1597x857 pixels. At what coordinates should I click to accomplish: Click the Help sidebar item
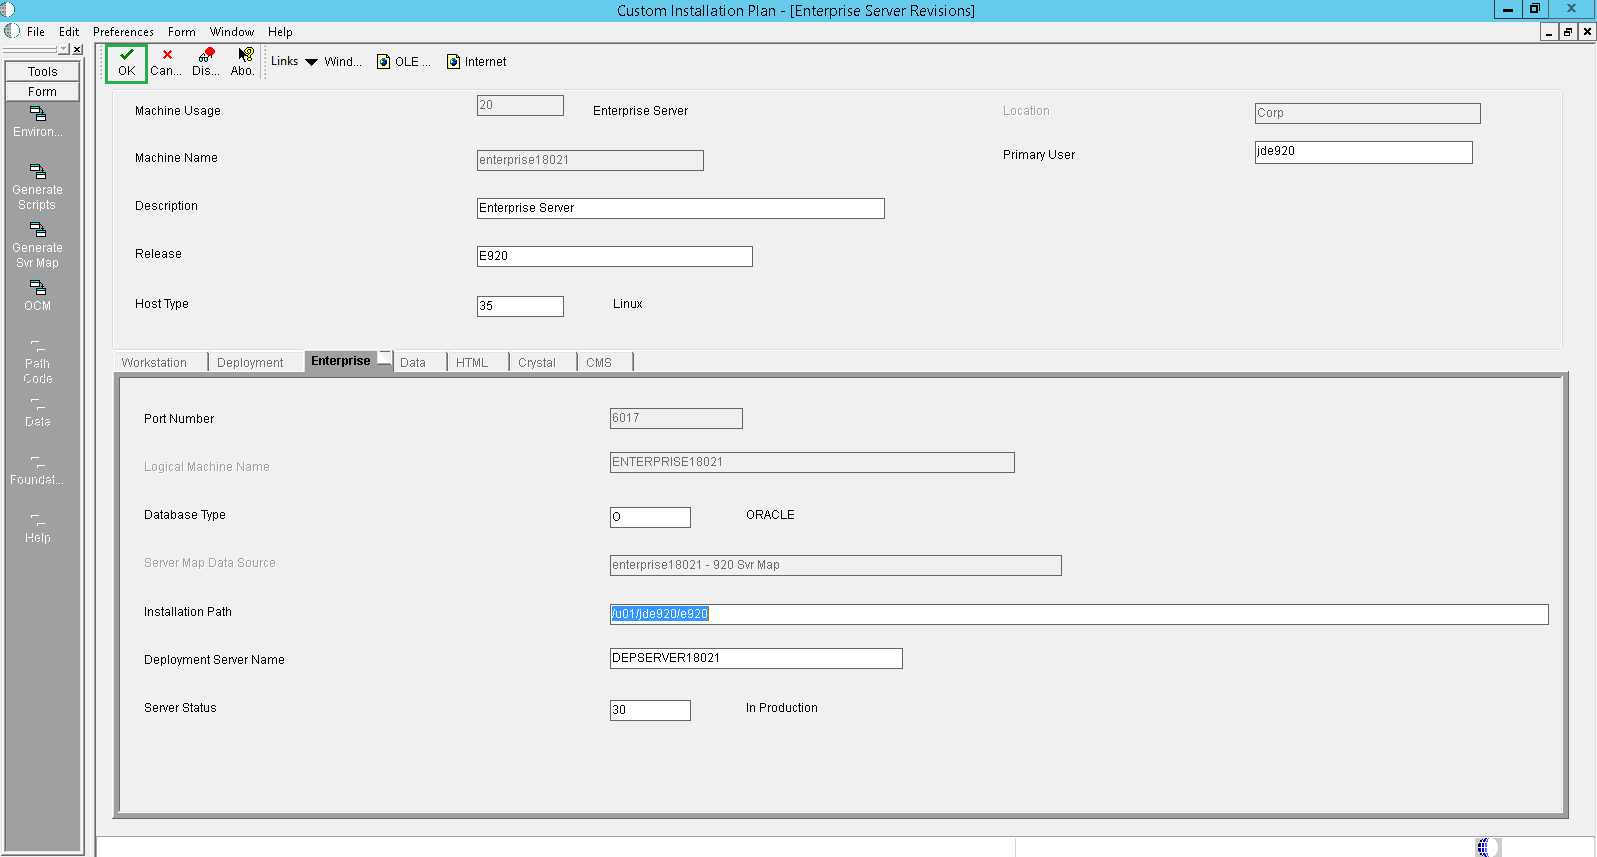(x=38, y=529)
